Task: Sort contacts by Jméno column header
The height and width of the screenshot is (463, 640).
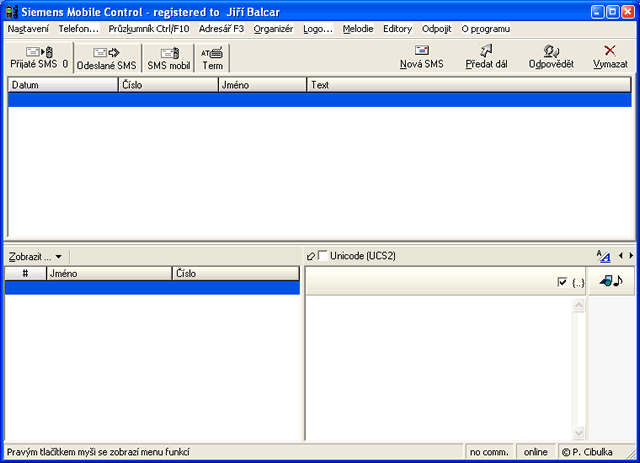Action: [x=109, y=274]
